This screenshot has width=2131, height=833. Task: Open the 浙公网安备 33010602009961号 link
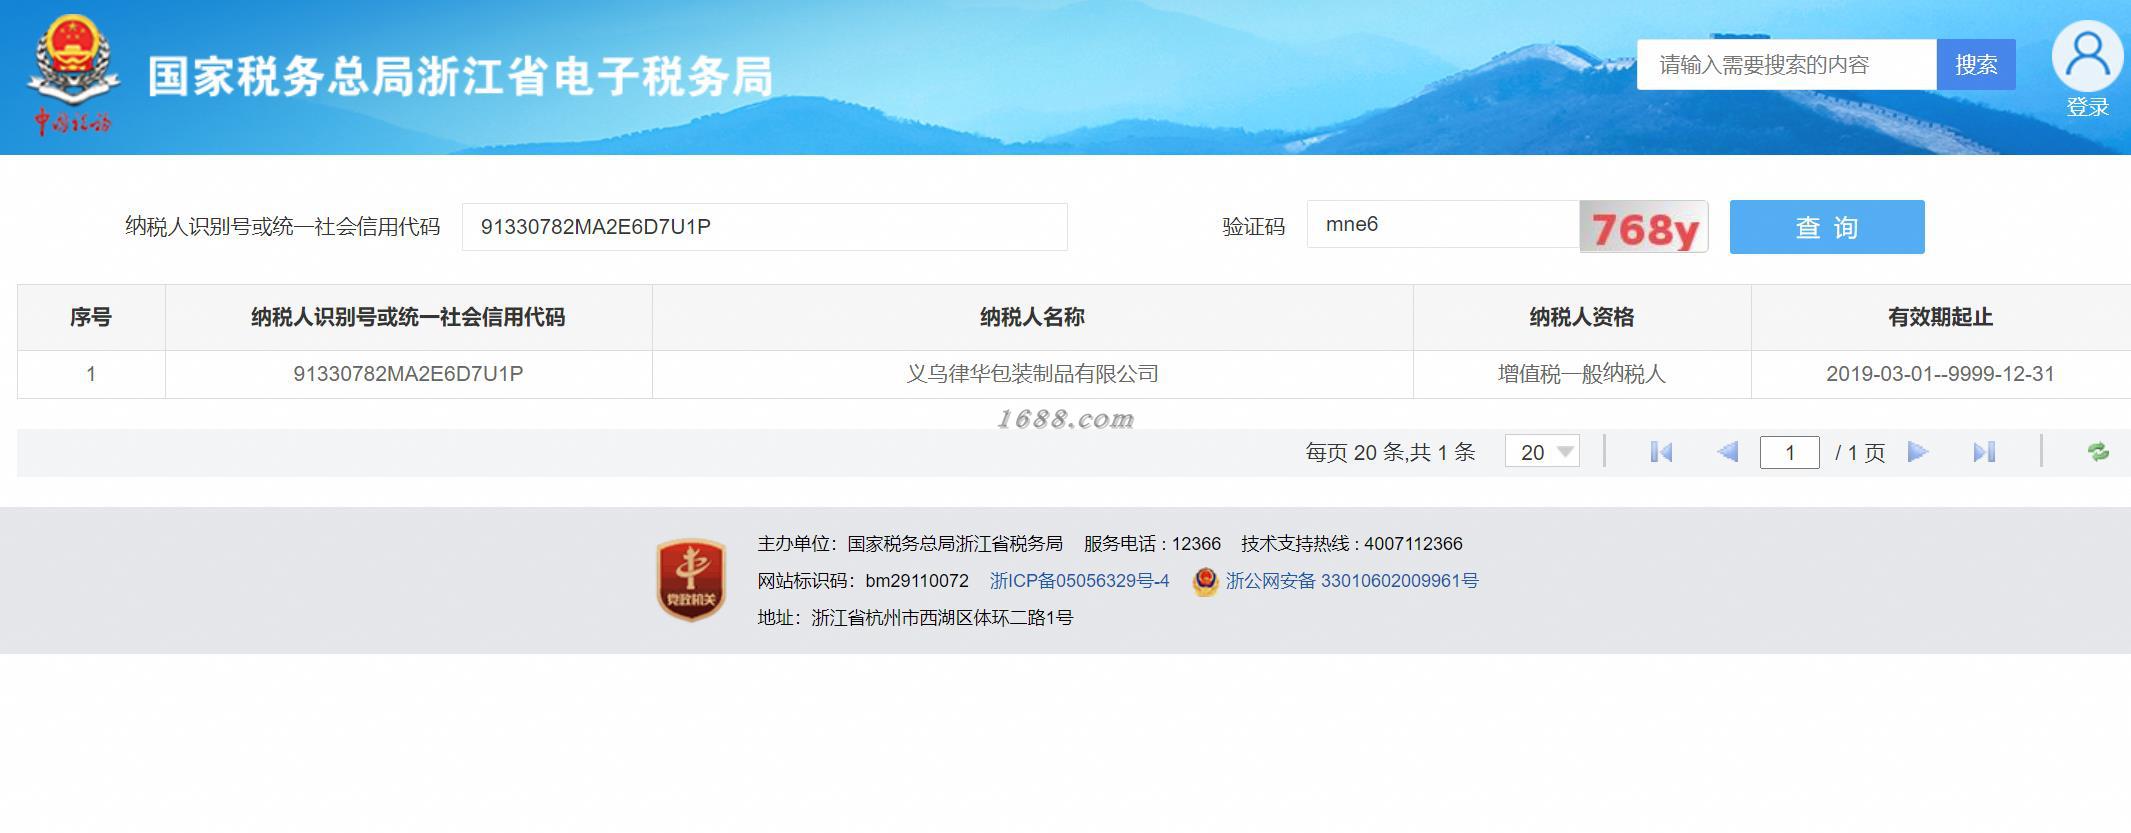[1352, 581]
